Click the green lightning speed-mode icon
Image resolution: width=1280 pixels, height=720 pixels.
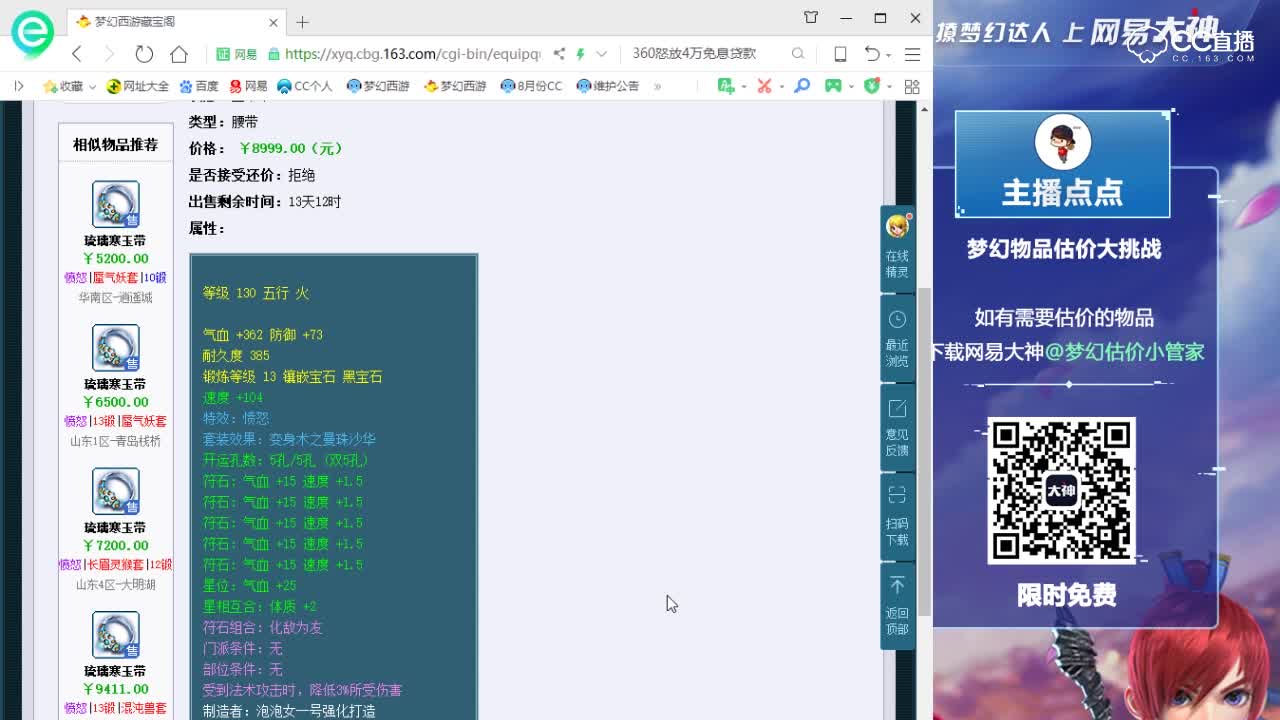tap(580, 54)
